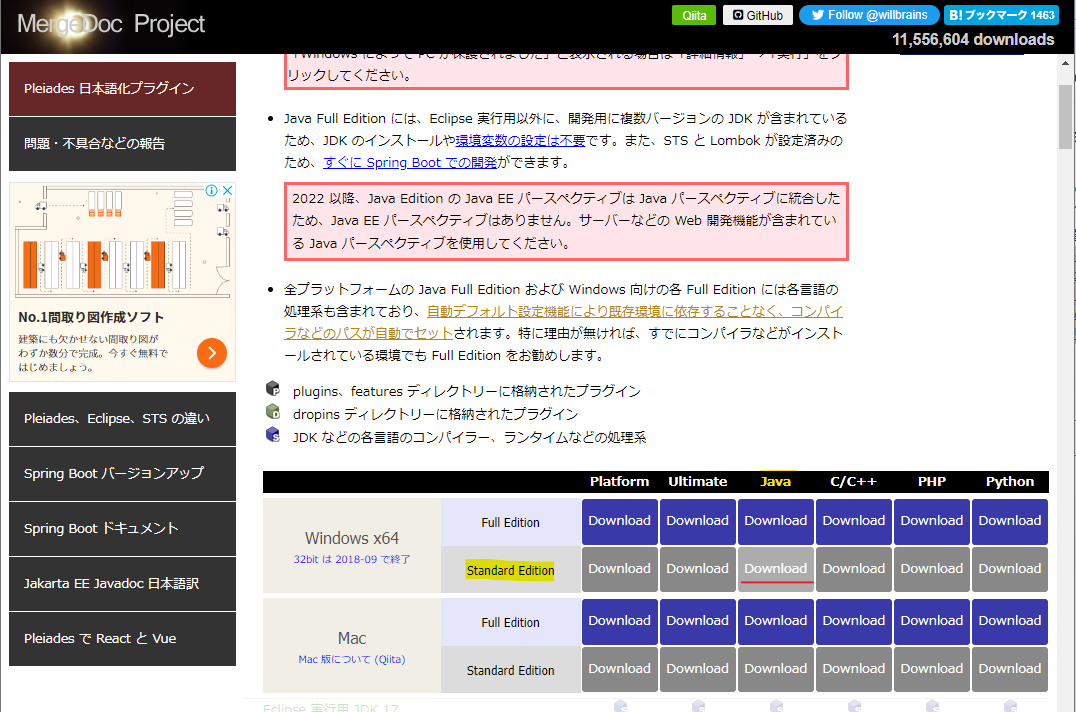The width and height of the screenshot is (1076, 712).
Task: Close the floor plan advertisement
Action: (227, 190)
